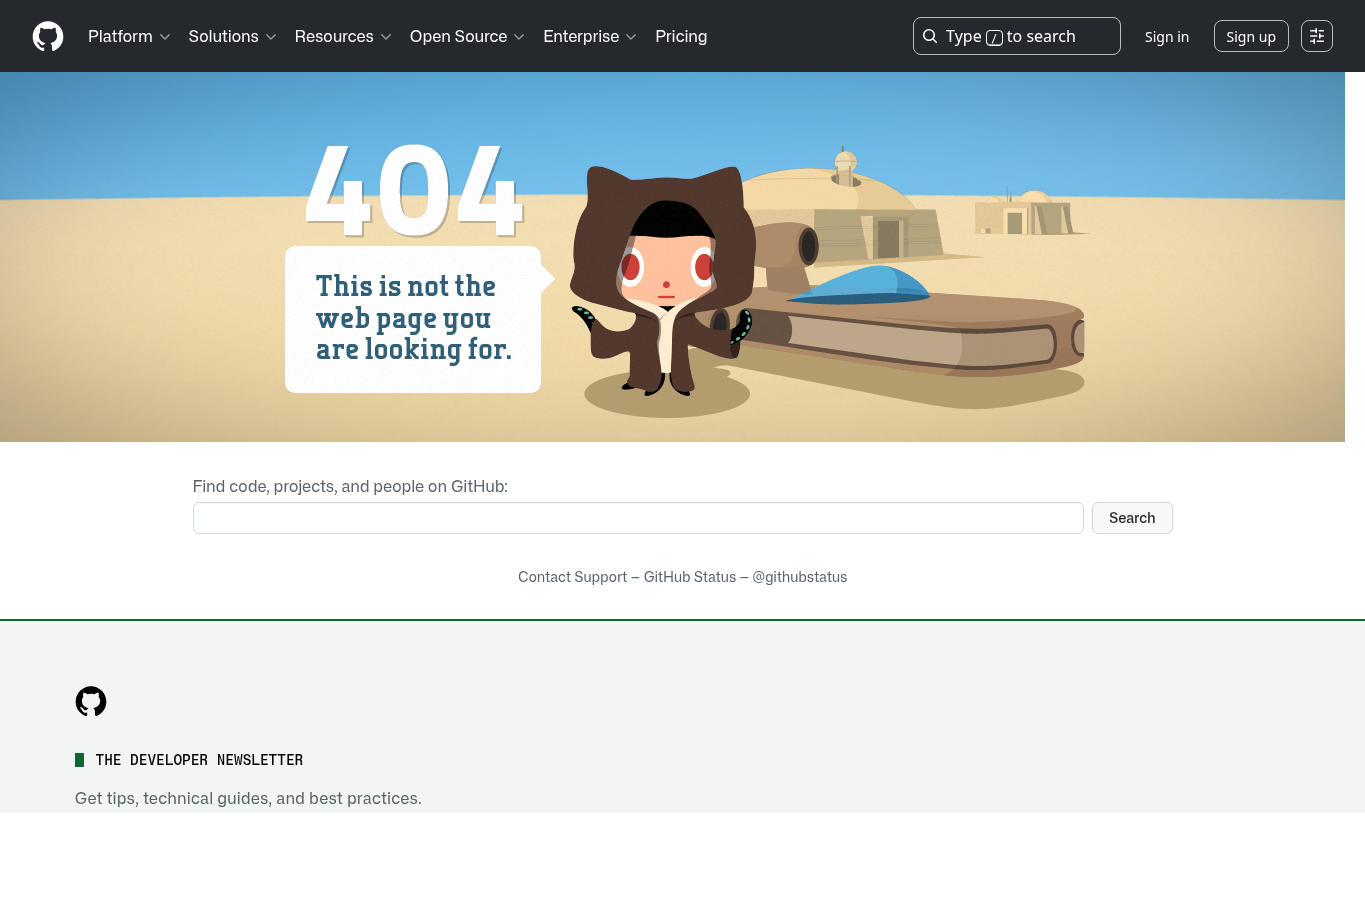This screenshot has height=900, width=1365.
Task: Open the @githubstatus link
Action: coord(800,577)
